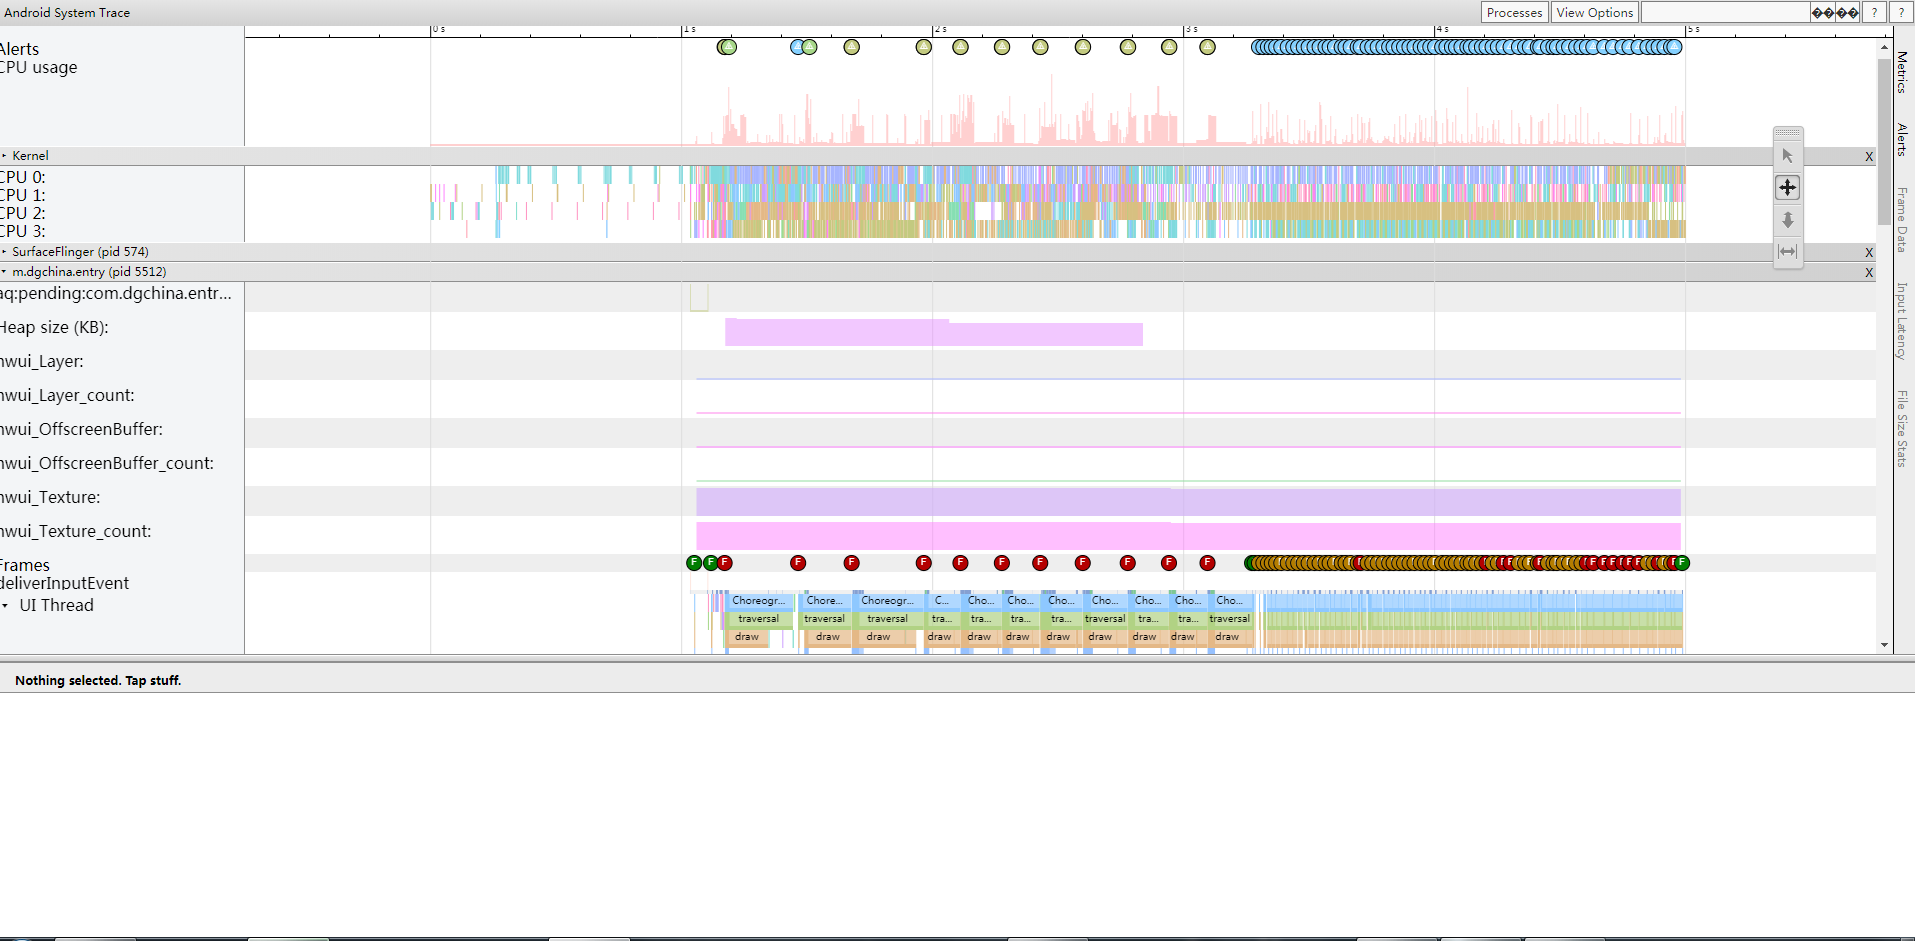Click the 'UI Thread' track label

click(x=56, y=606)
